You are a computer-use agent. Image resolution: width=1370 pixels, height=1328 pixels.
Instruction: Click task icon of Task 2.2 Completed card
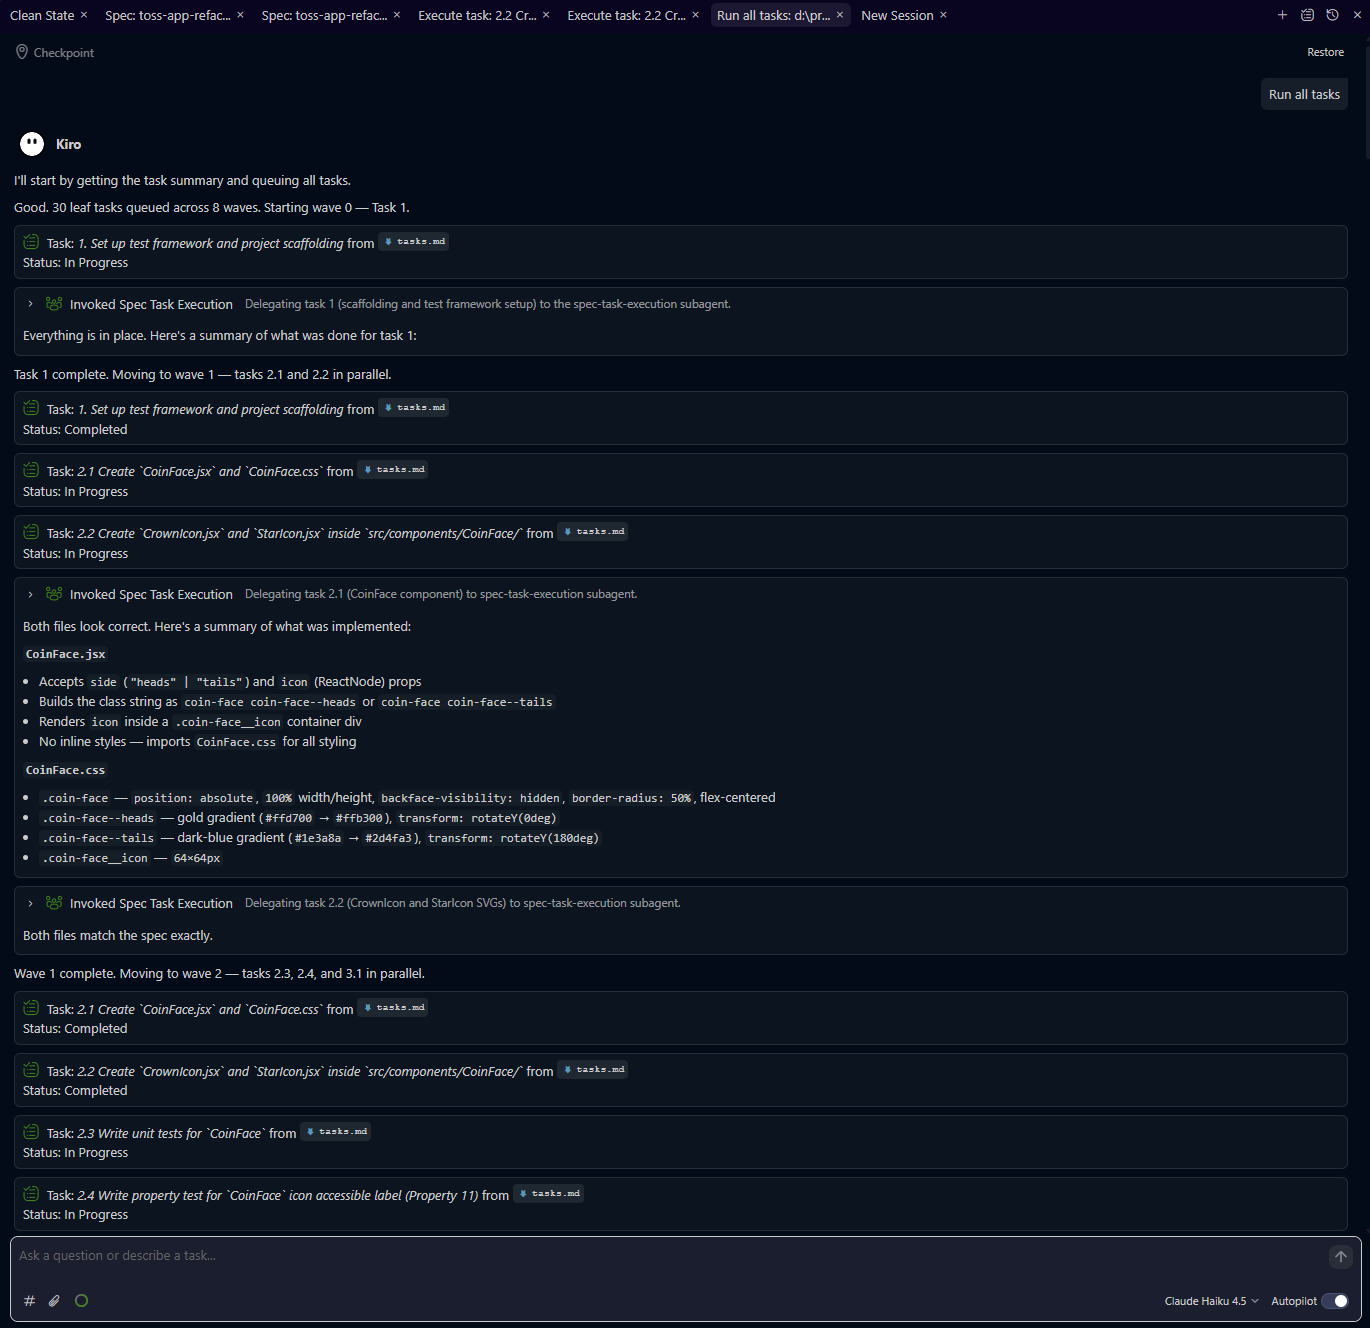pos(31,1070)
